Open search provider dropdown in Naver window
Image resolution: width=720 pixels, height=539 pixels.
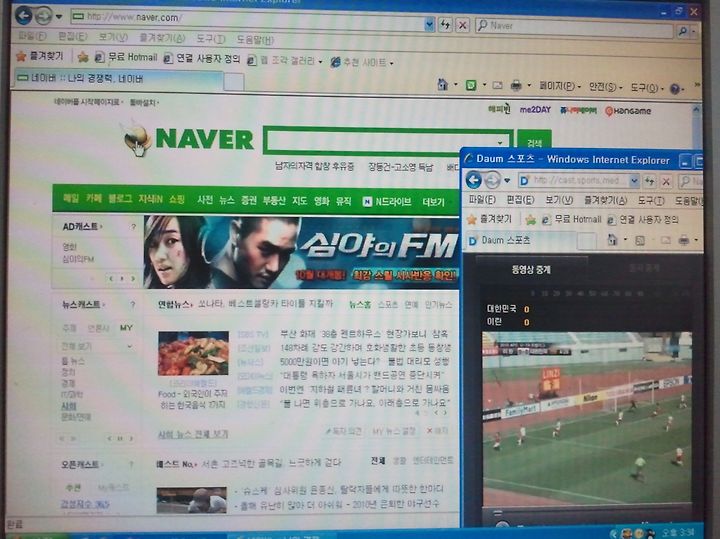(x=694, y=32)
